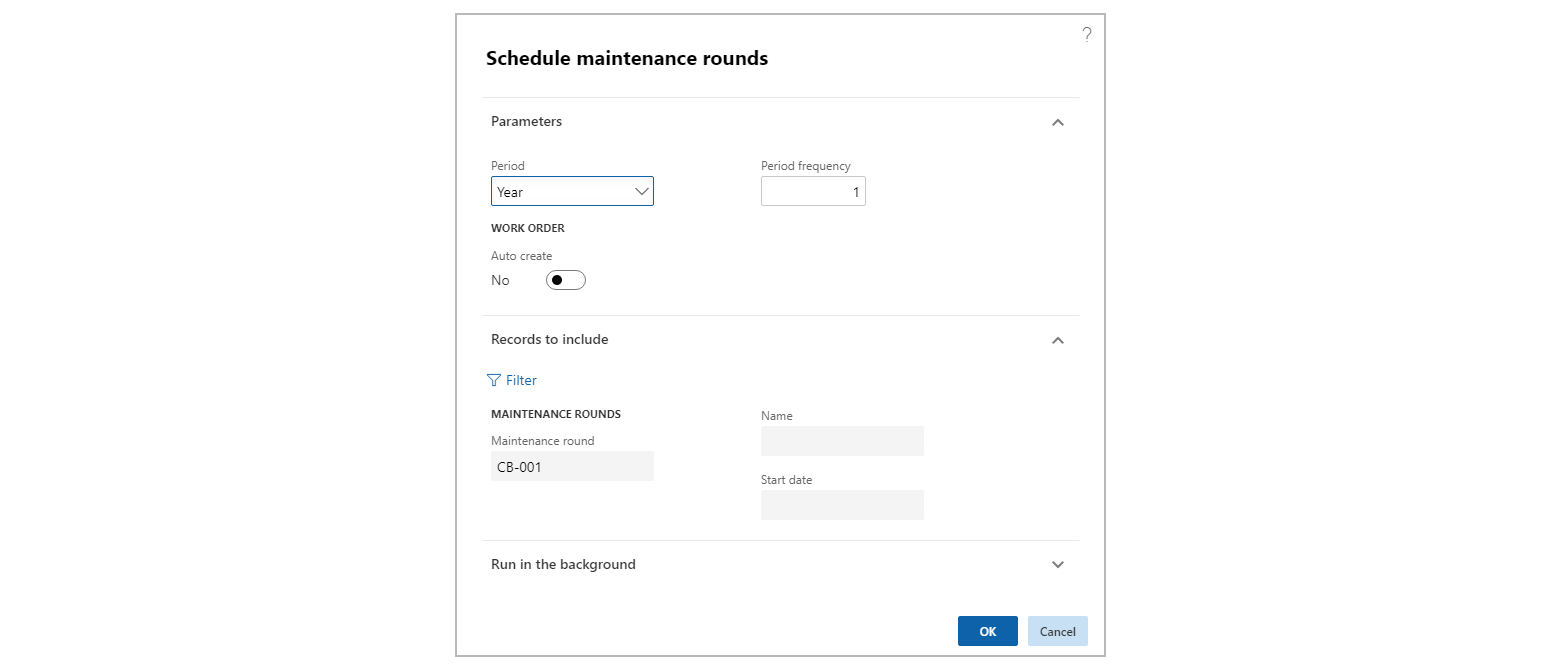Click the help question mark icon
Viewport: 1562px width, 670px height.
pyautogui.click(x=1087, y=35)
